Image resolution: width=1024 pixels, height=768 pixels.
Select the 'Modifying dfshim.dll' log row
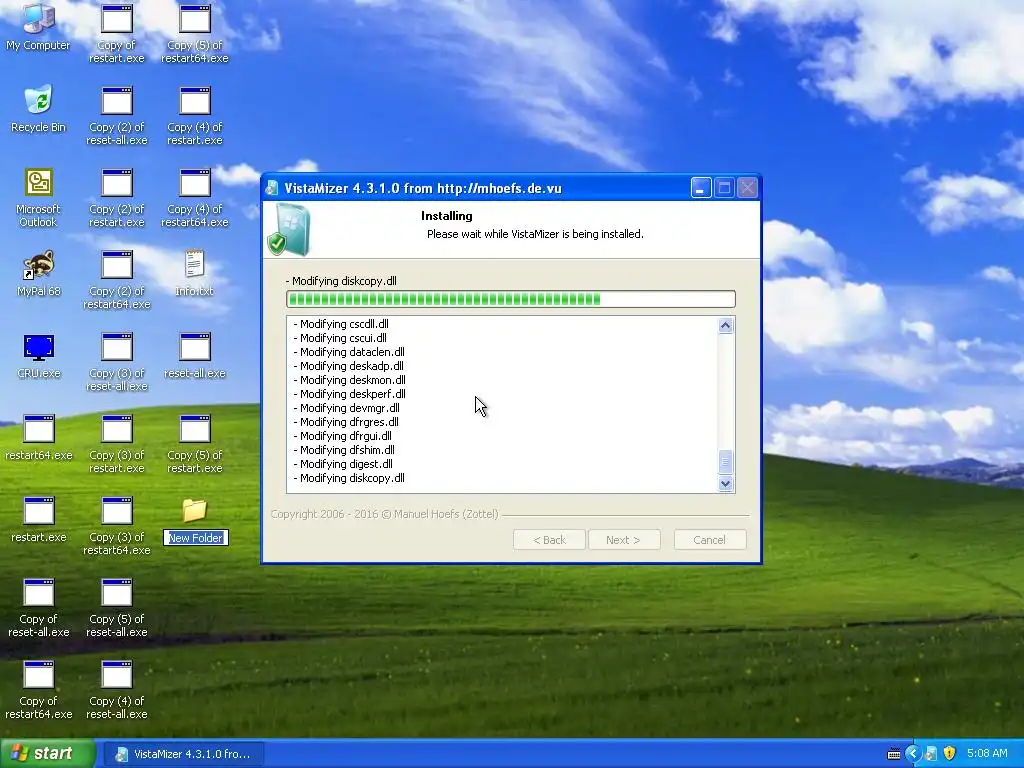coord(344,450)
